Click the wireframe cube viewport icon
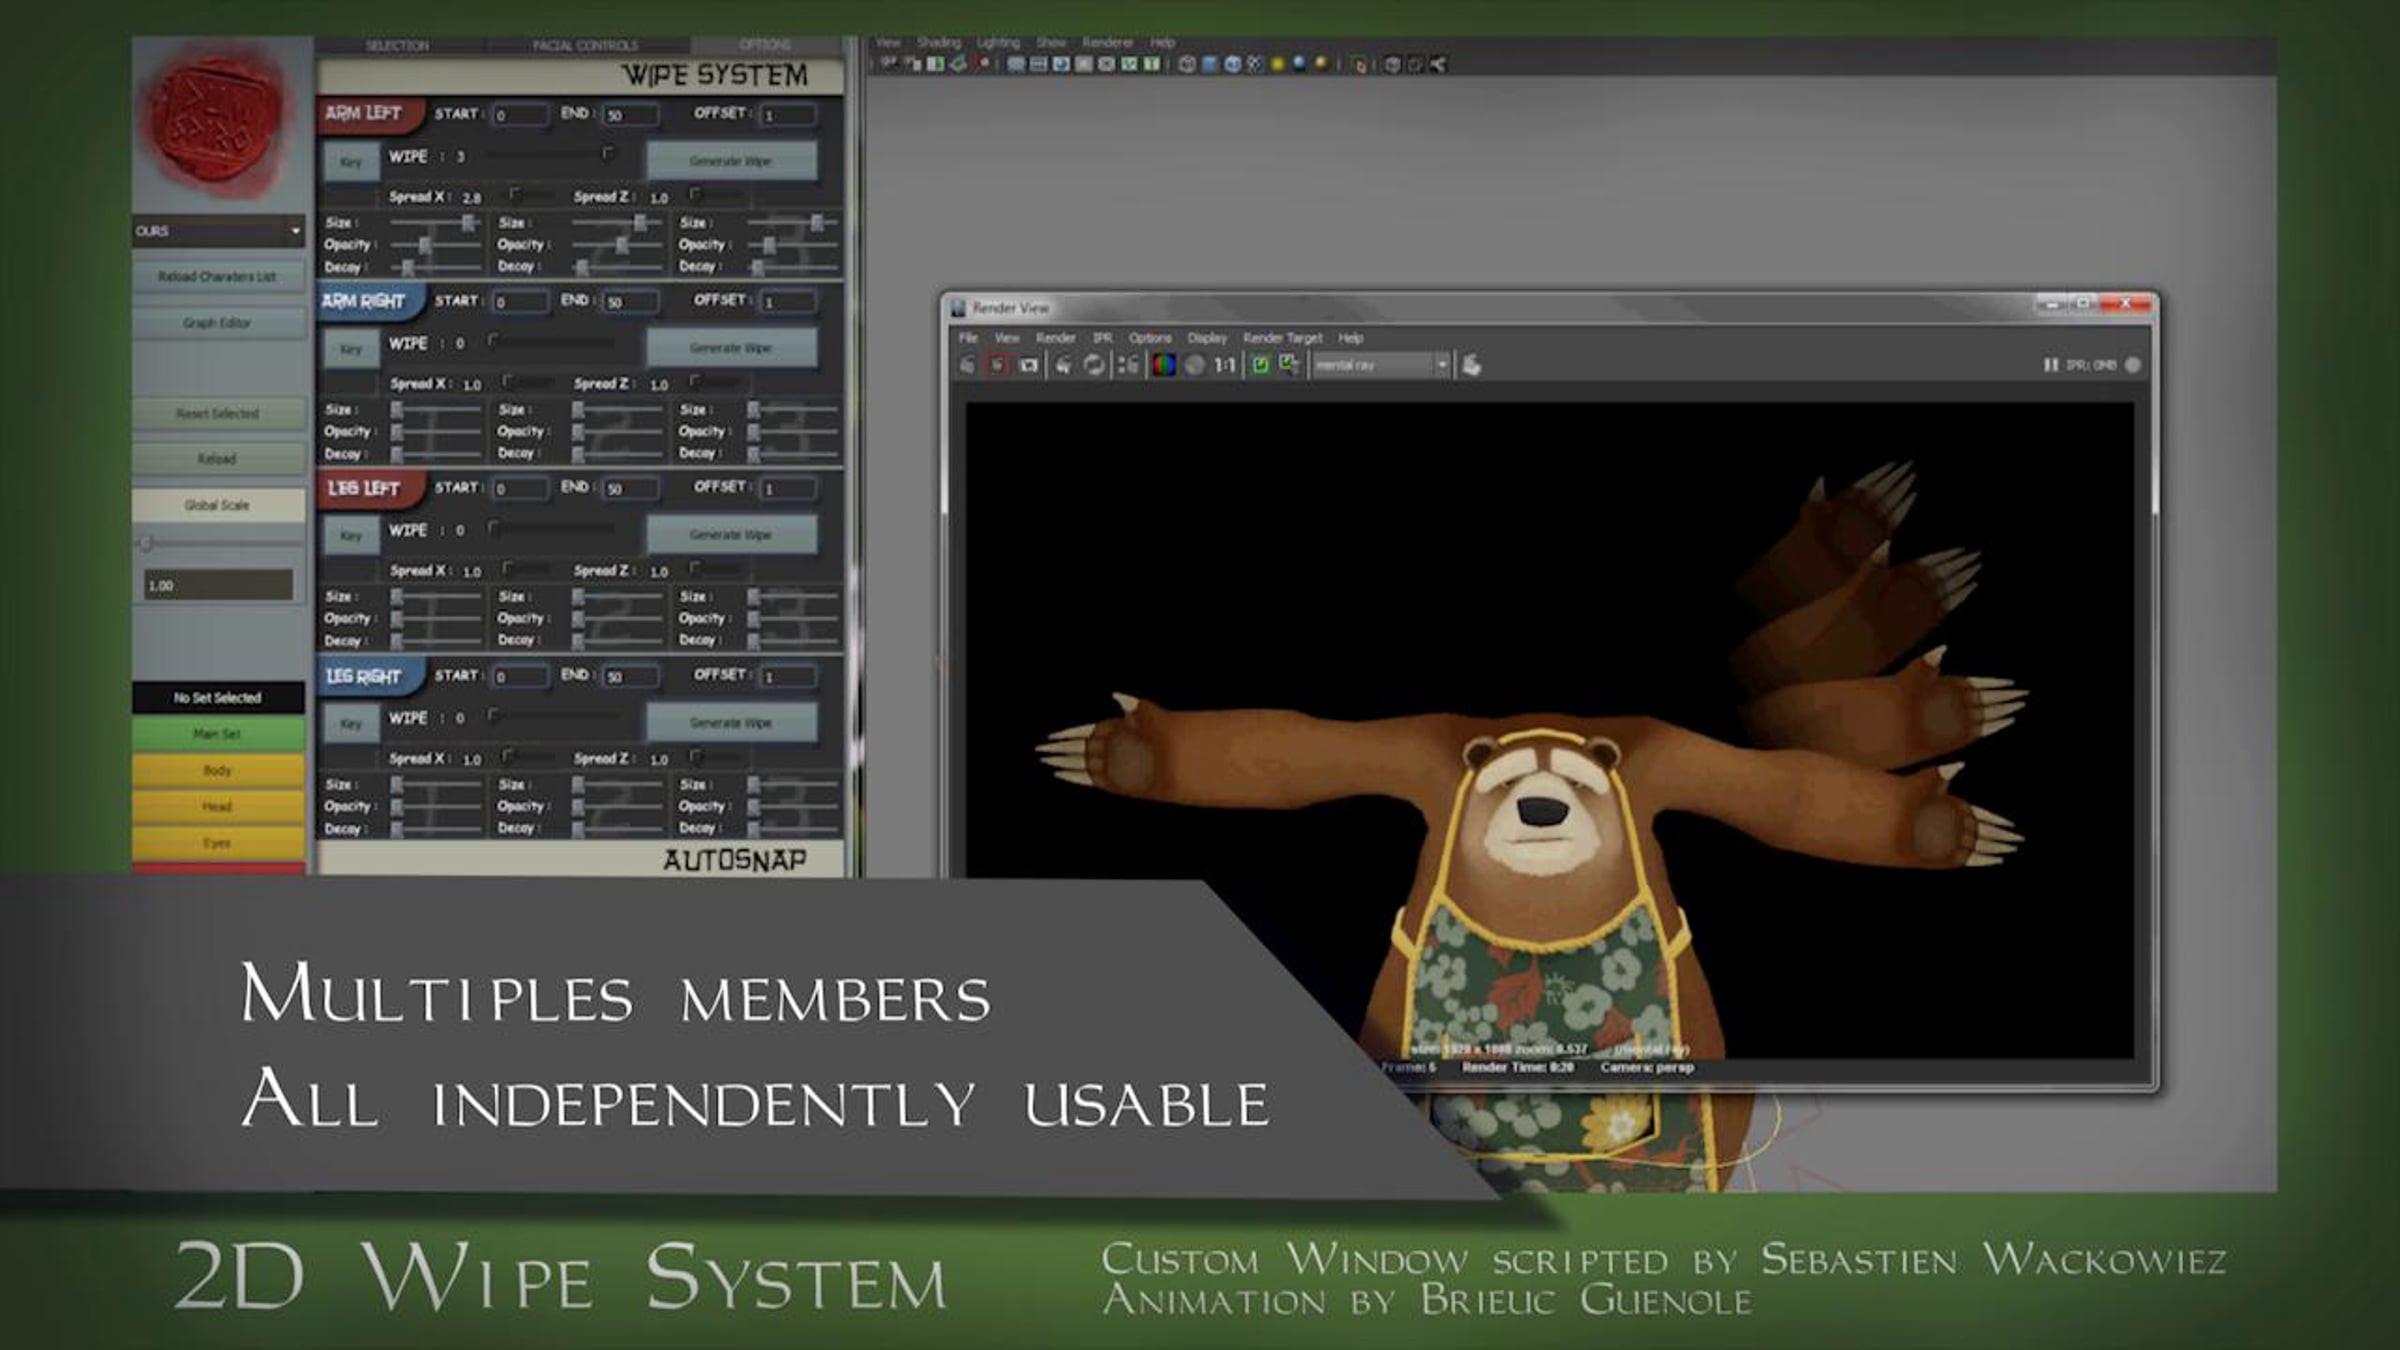The width and height of the screenshot is (2400, 1350). pyautogui.click(x=1187, y=64)
